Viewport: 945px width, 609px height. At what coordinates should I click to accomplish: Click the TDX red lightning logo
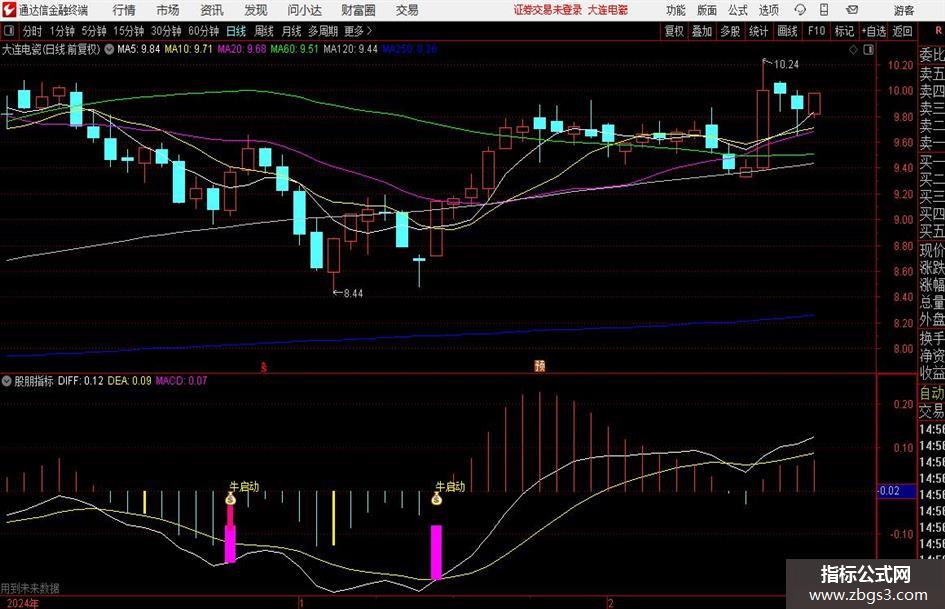point(9,10)
